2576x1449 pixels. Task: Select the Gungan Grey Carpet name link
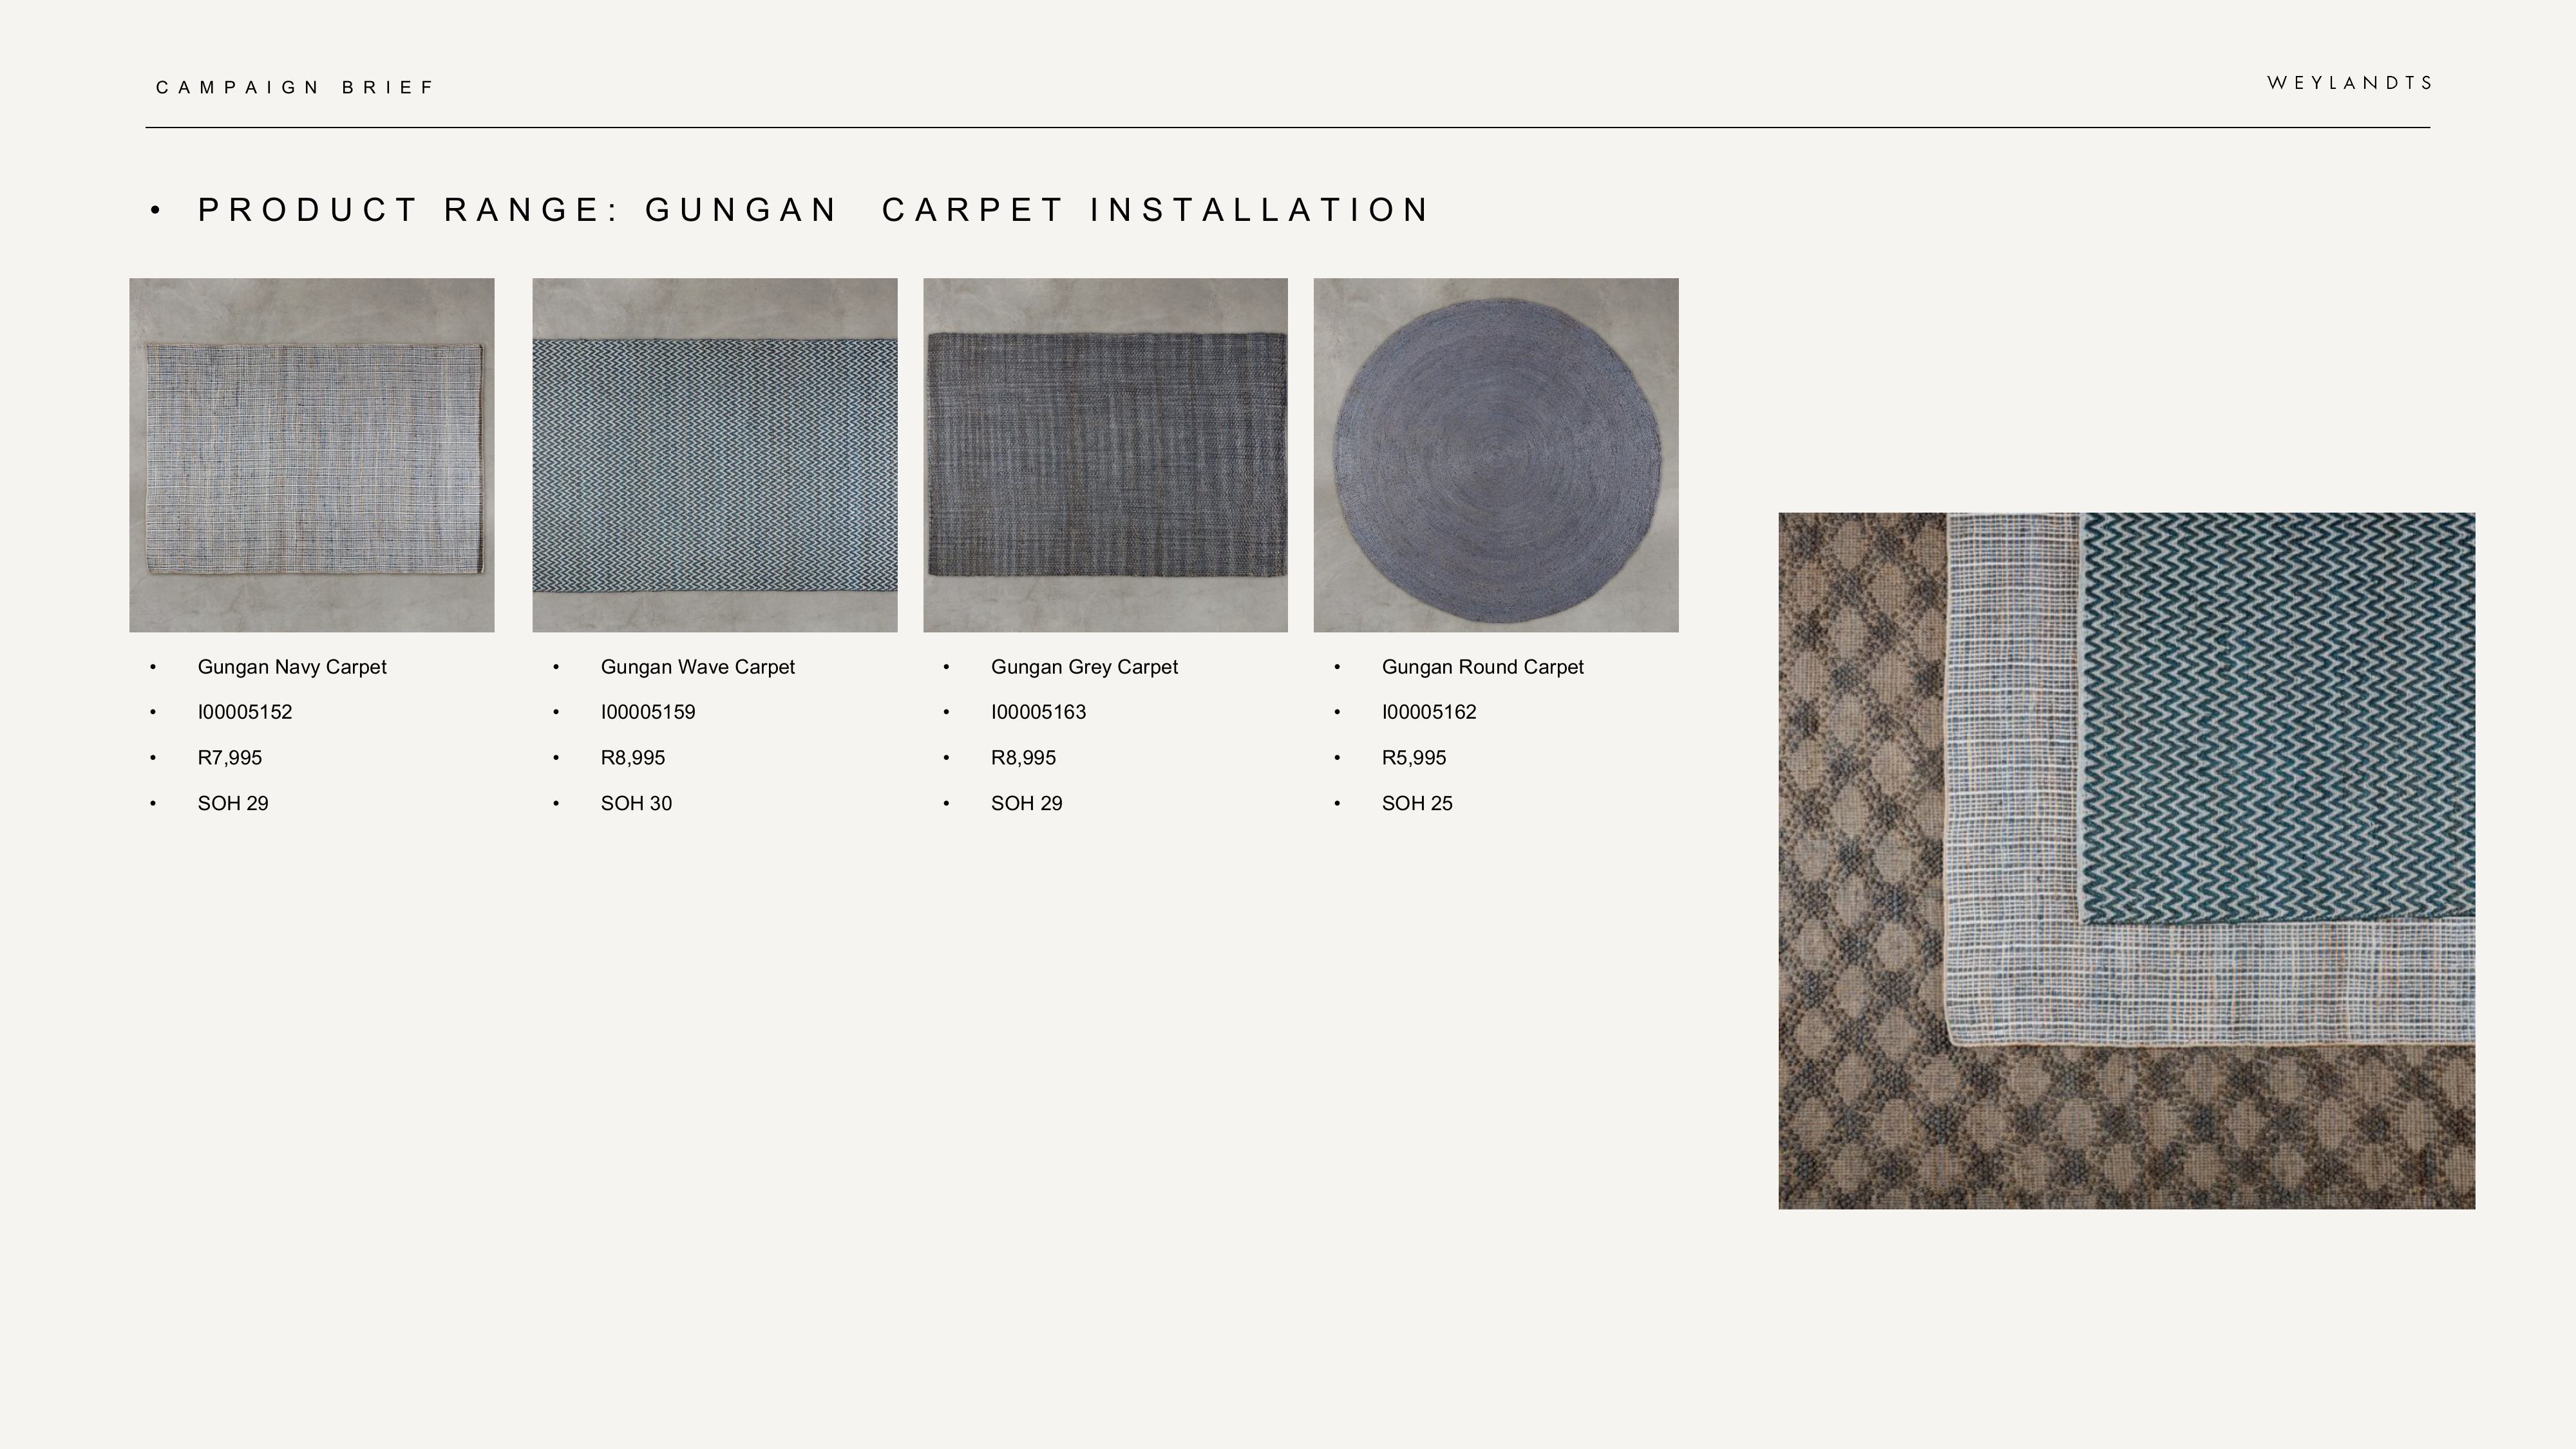coord(1085,667)
